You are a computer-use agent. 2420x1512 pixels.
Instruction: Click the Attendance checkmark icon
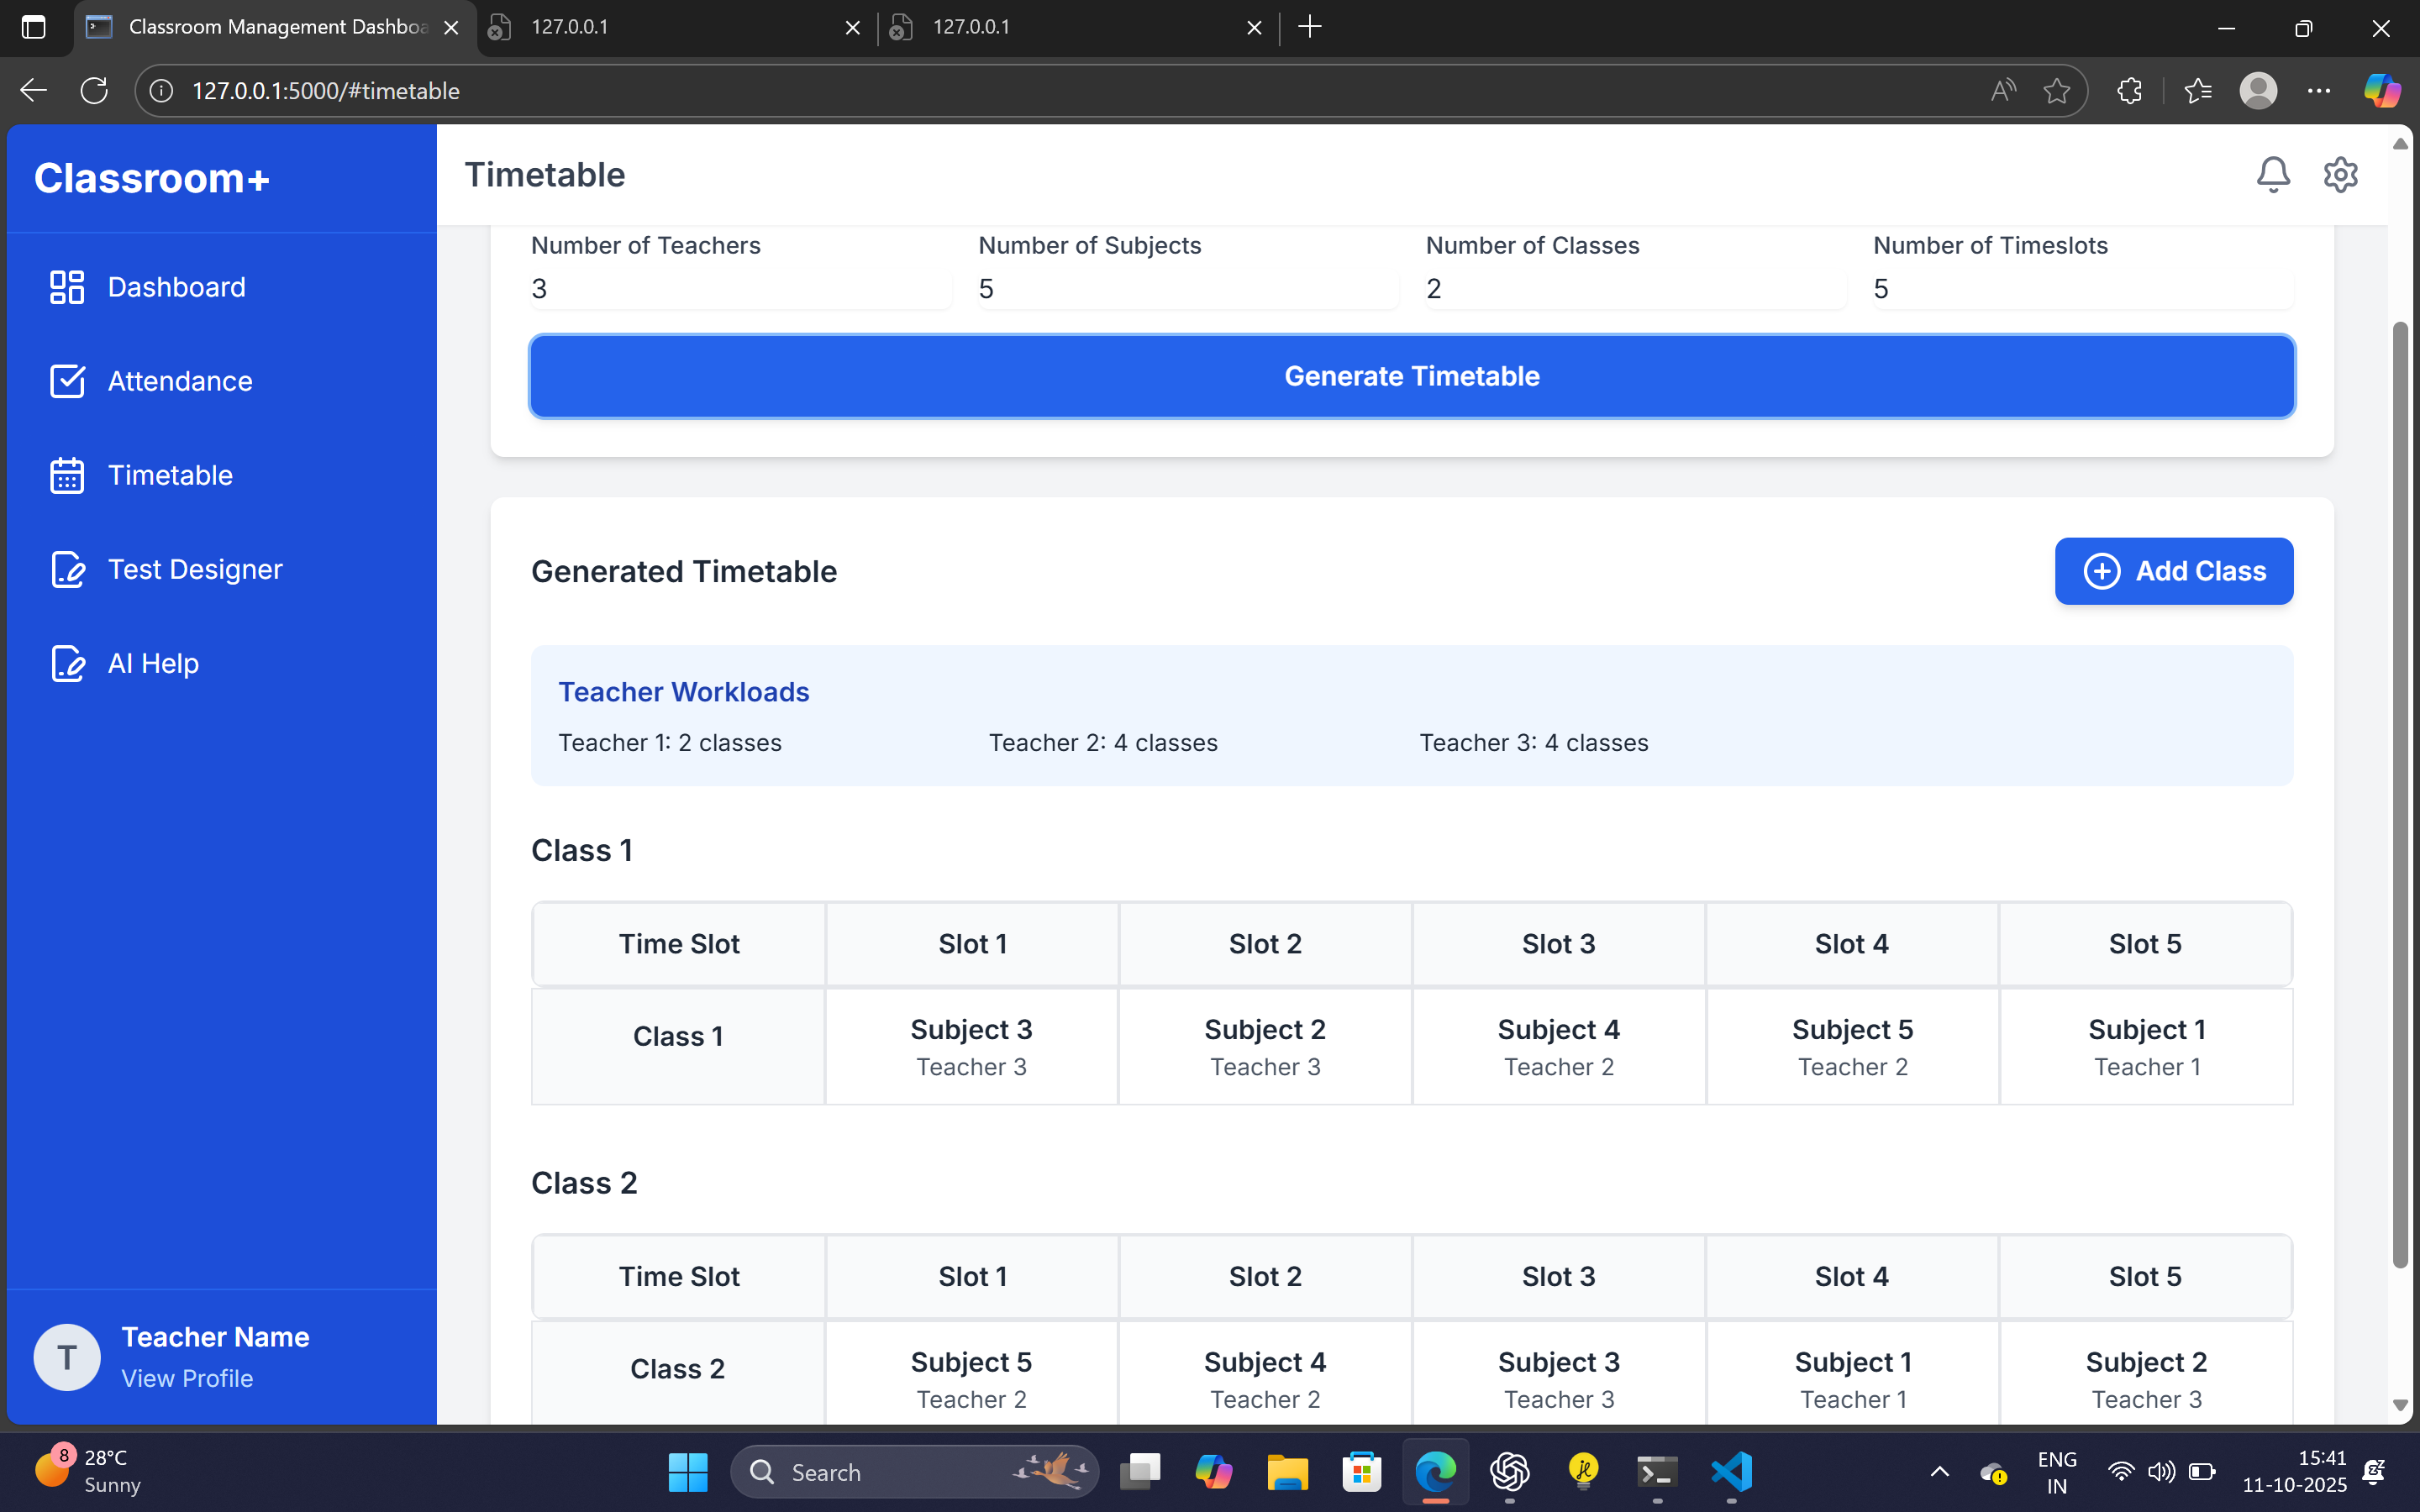tap(67, 381)
